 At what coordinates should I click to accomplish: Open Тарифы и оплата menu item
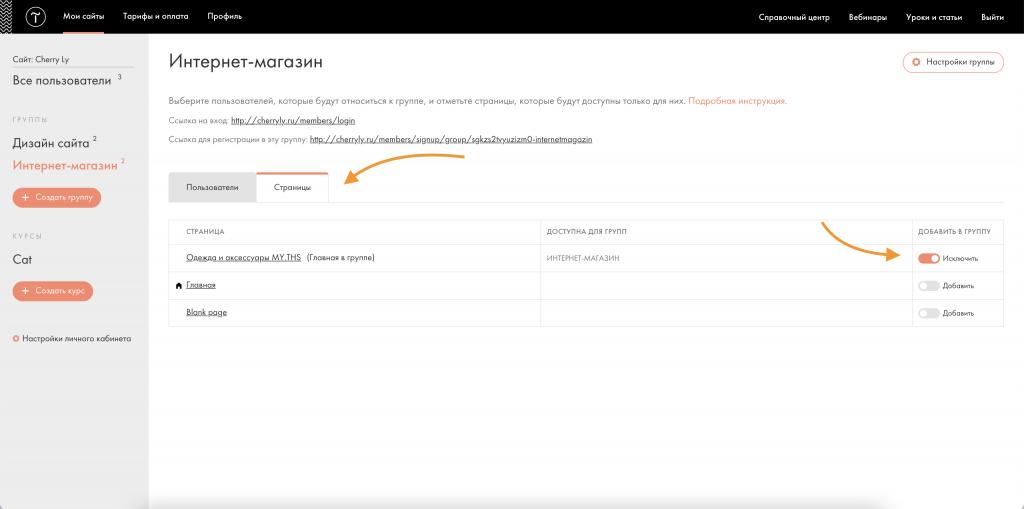point(155,17)
